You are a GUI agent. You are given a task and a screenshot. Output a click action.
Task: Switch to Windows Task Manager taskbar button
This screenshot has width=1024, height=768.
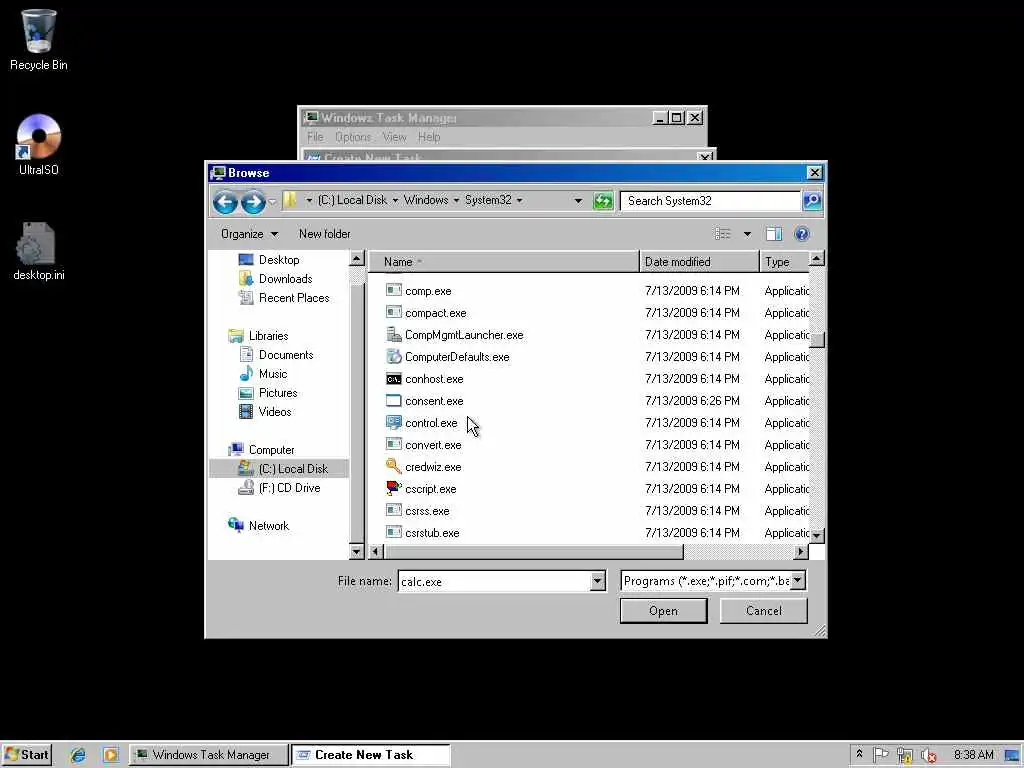[x=209, y=755]
